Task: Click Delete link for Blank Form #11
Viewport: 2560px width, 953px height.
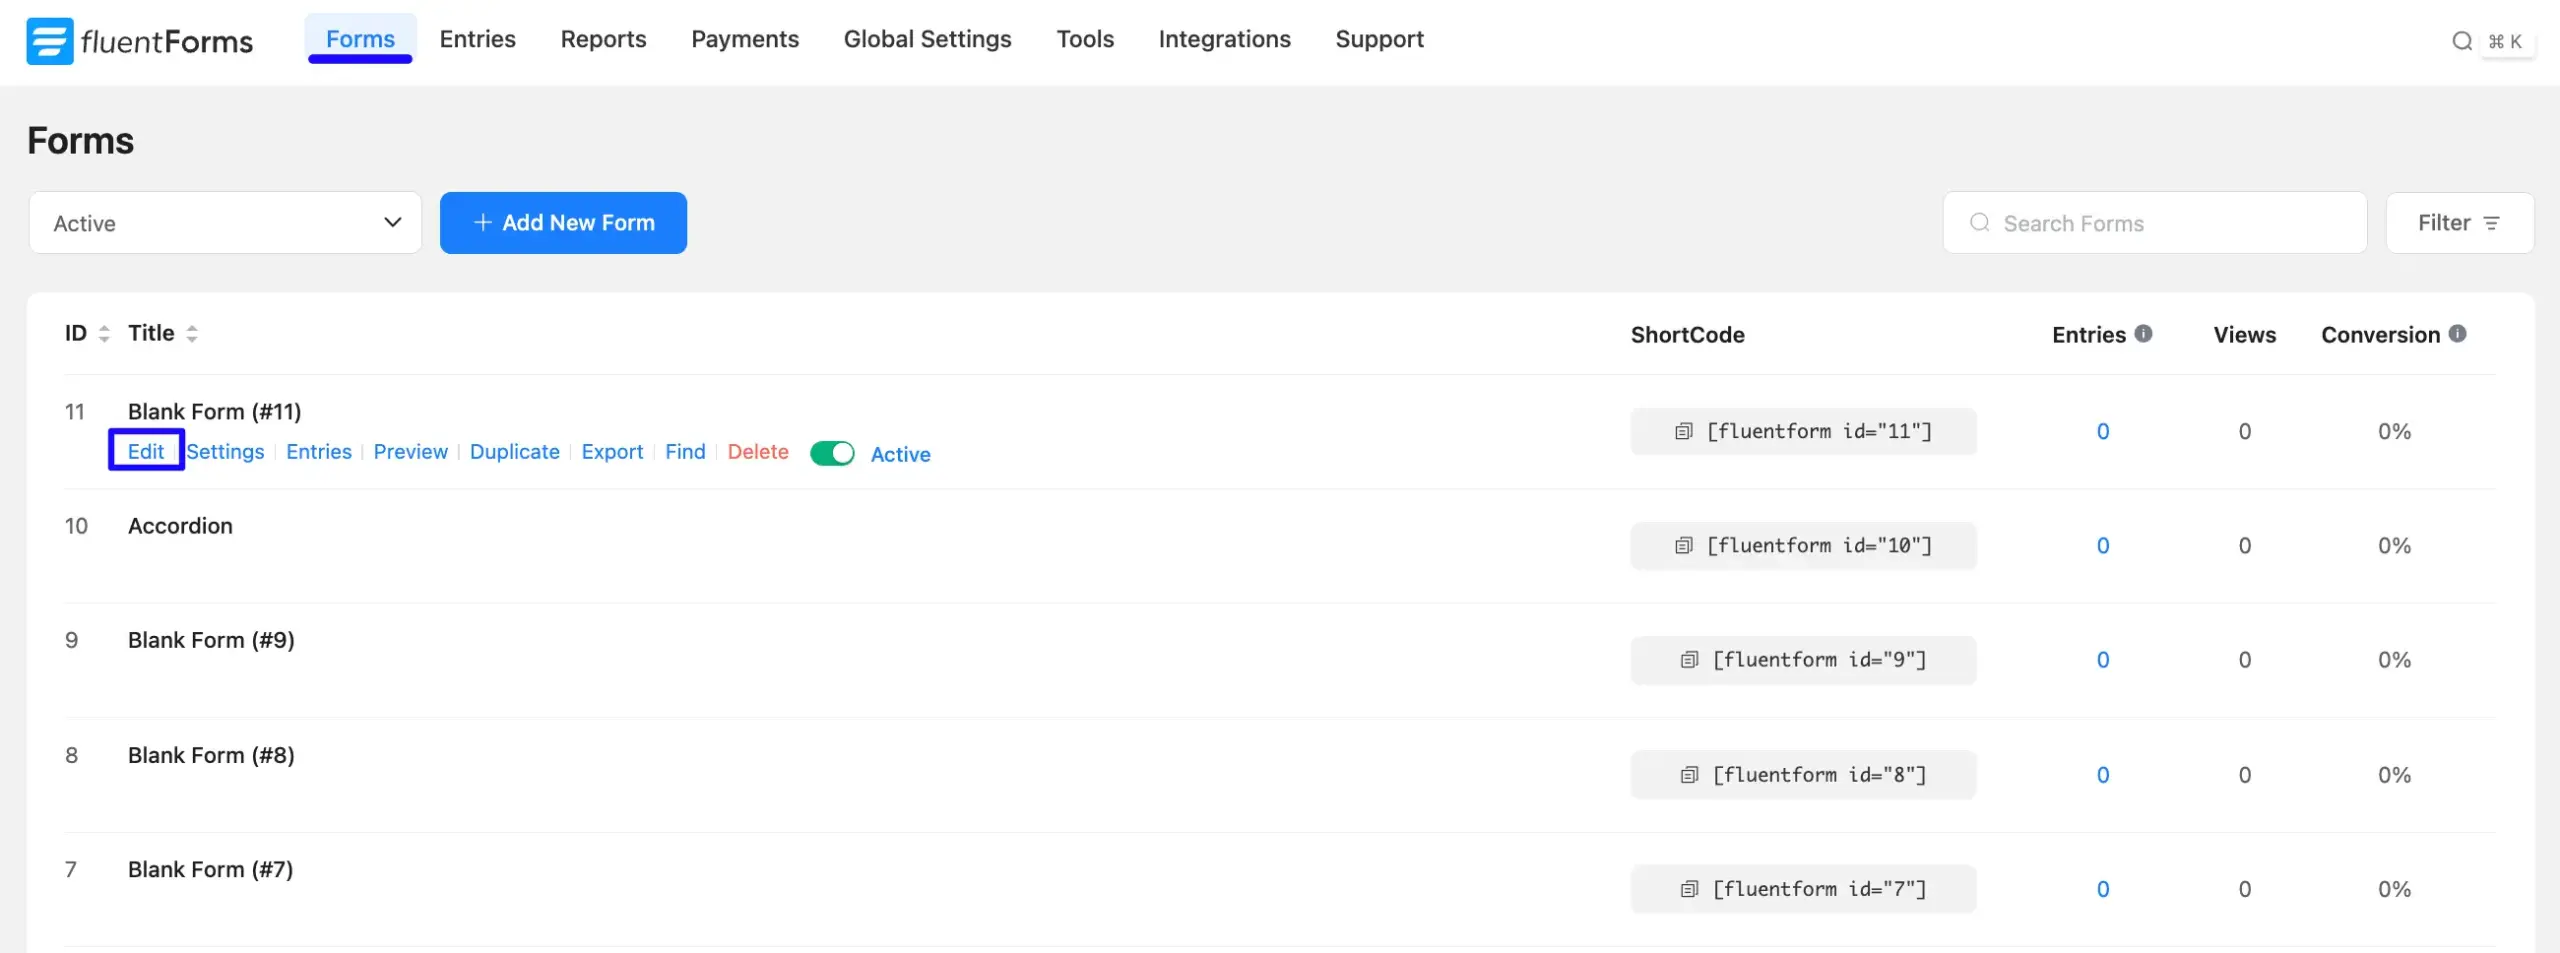Action: [757, 452]
